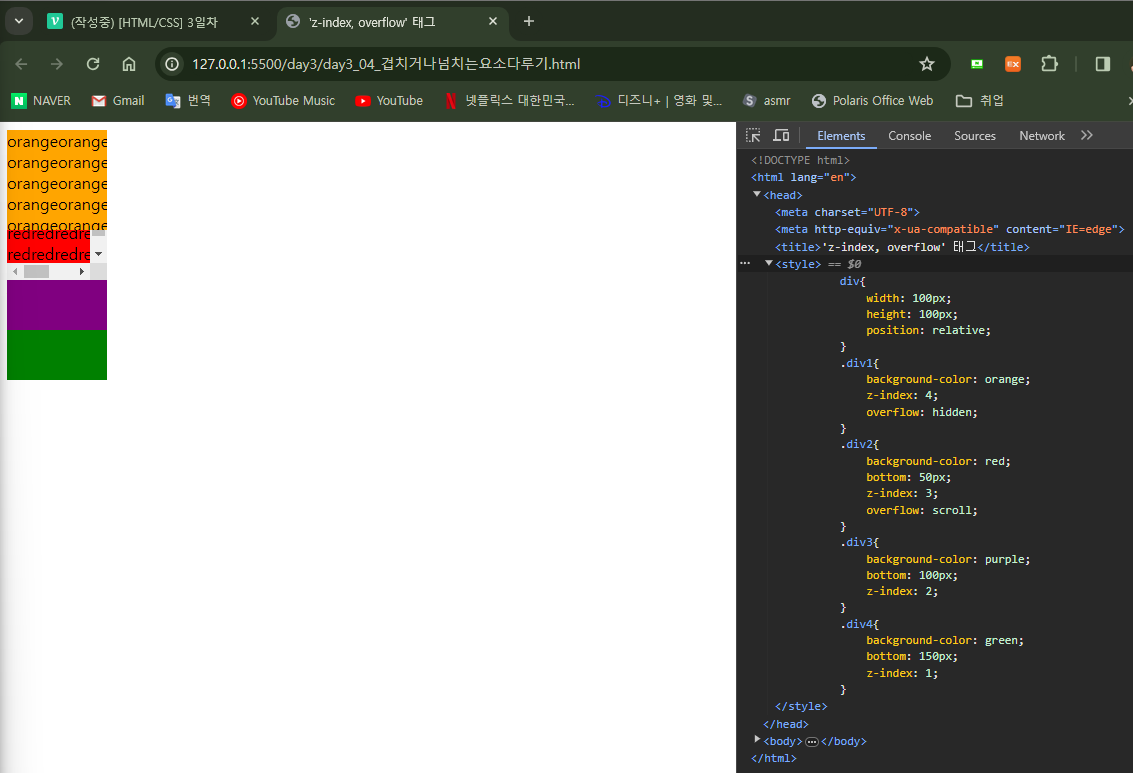The height and width of the screenshot is (773, 1133).
Task: Open the orange extension icon
Action: 1013,64
